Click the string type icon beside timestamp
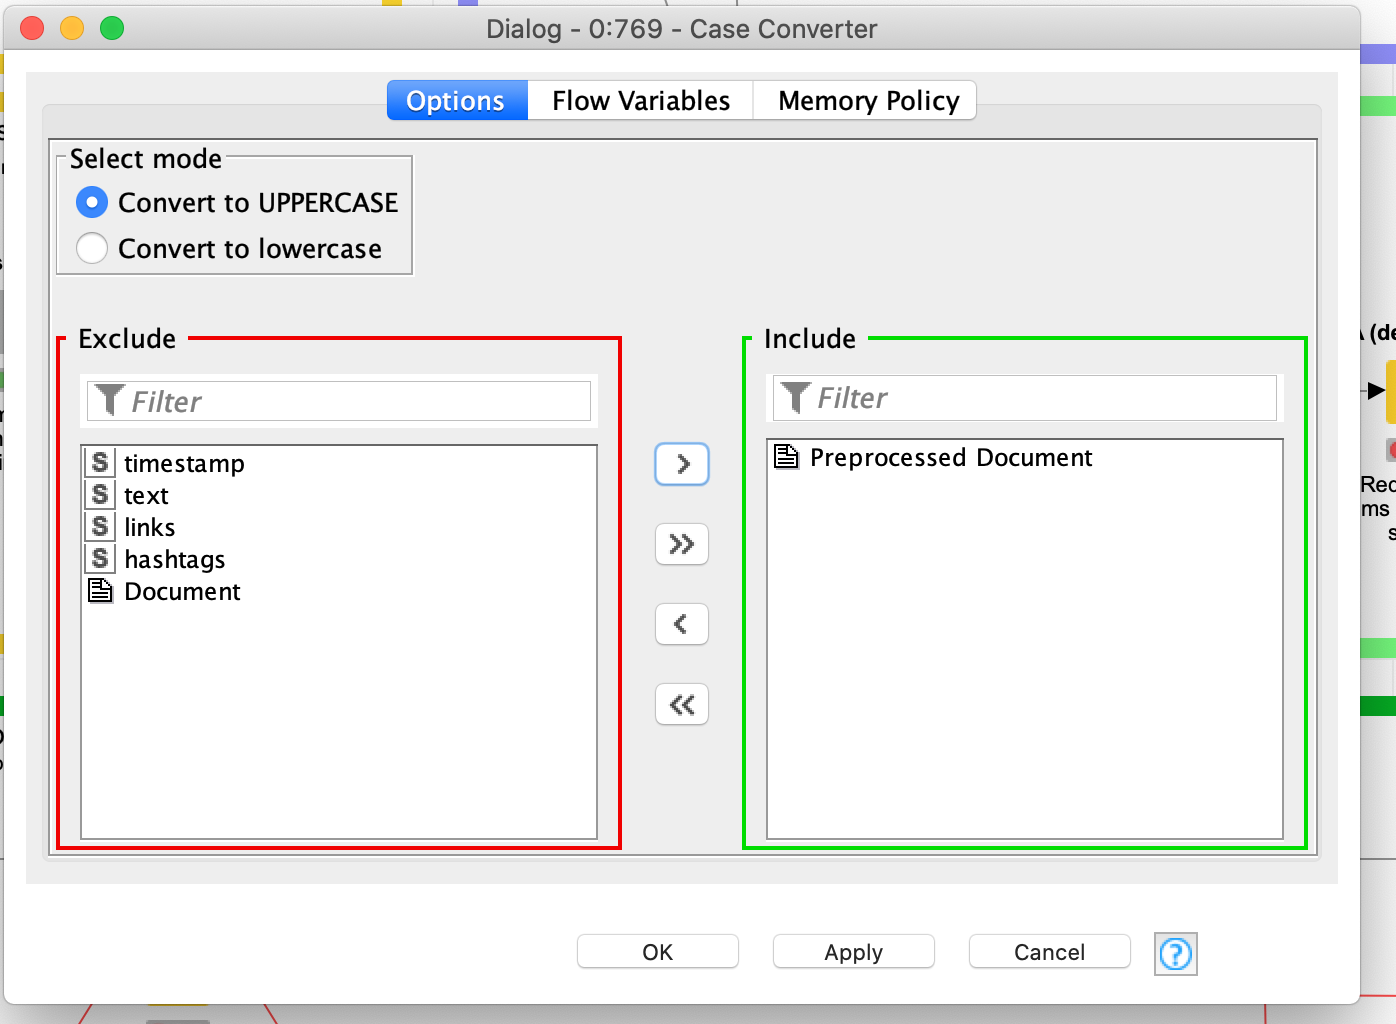This screenshot has width=1396, height=1024. click(x=100, y=463)
